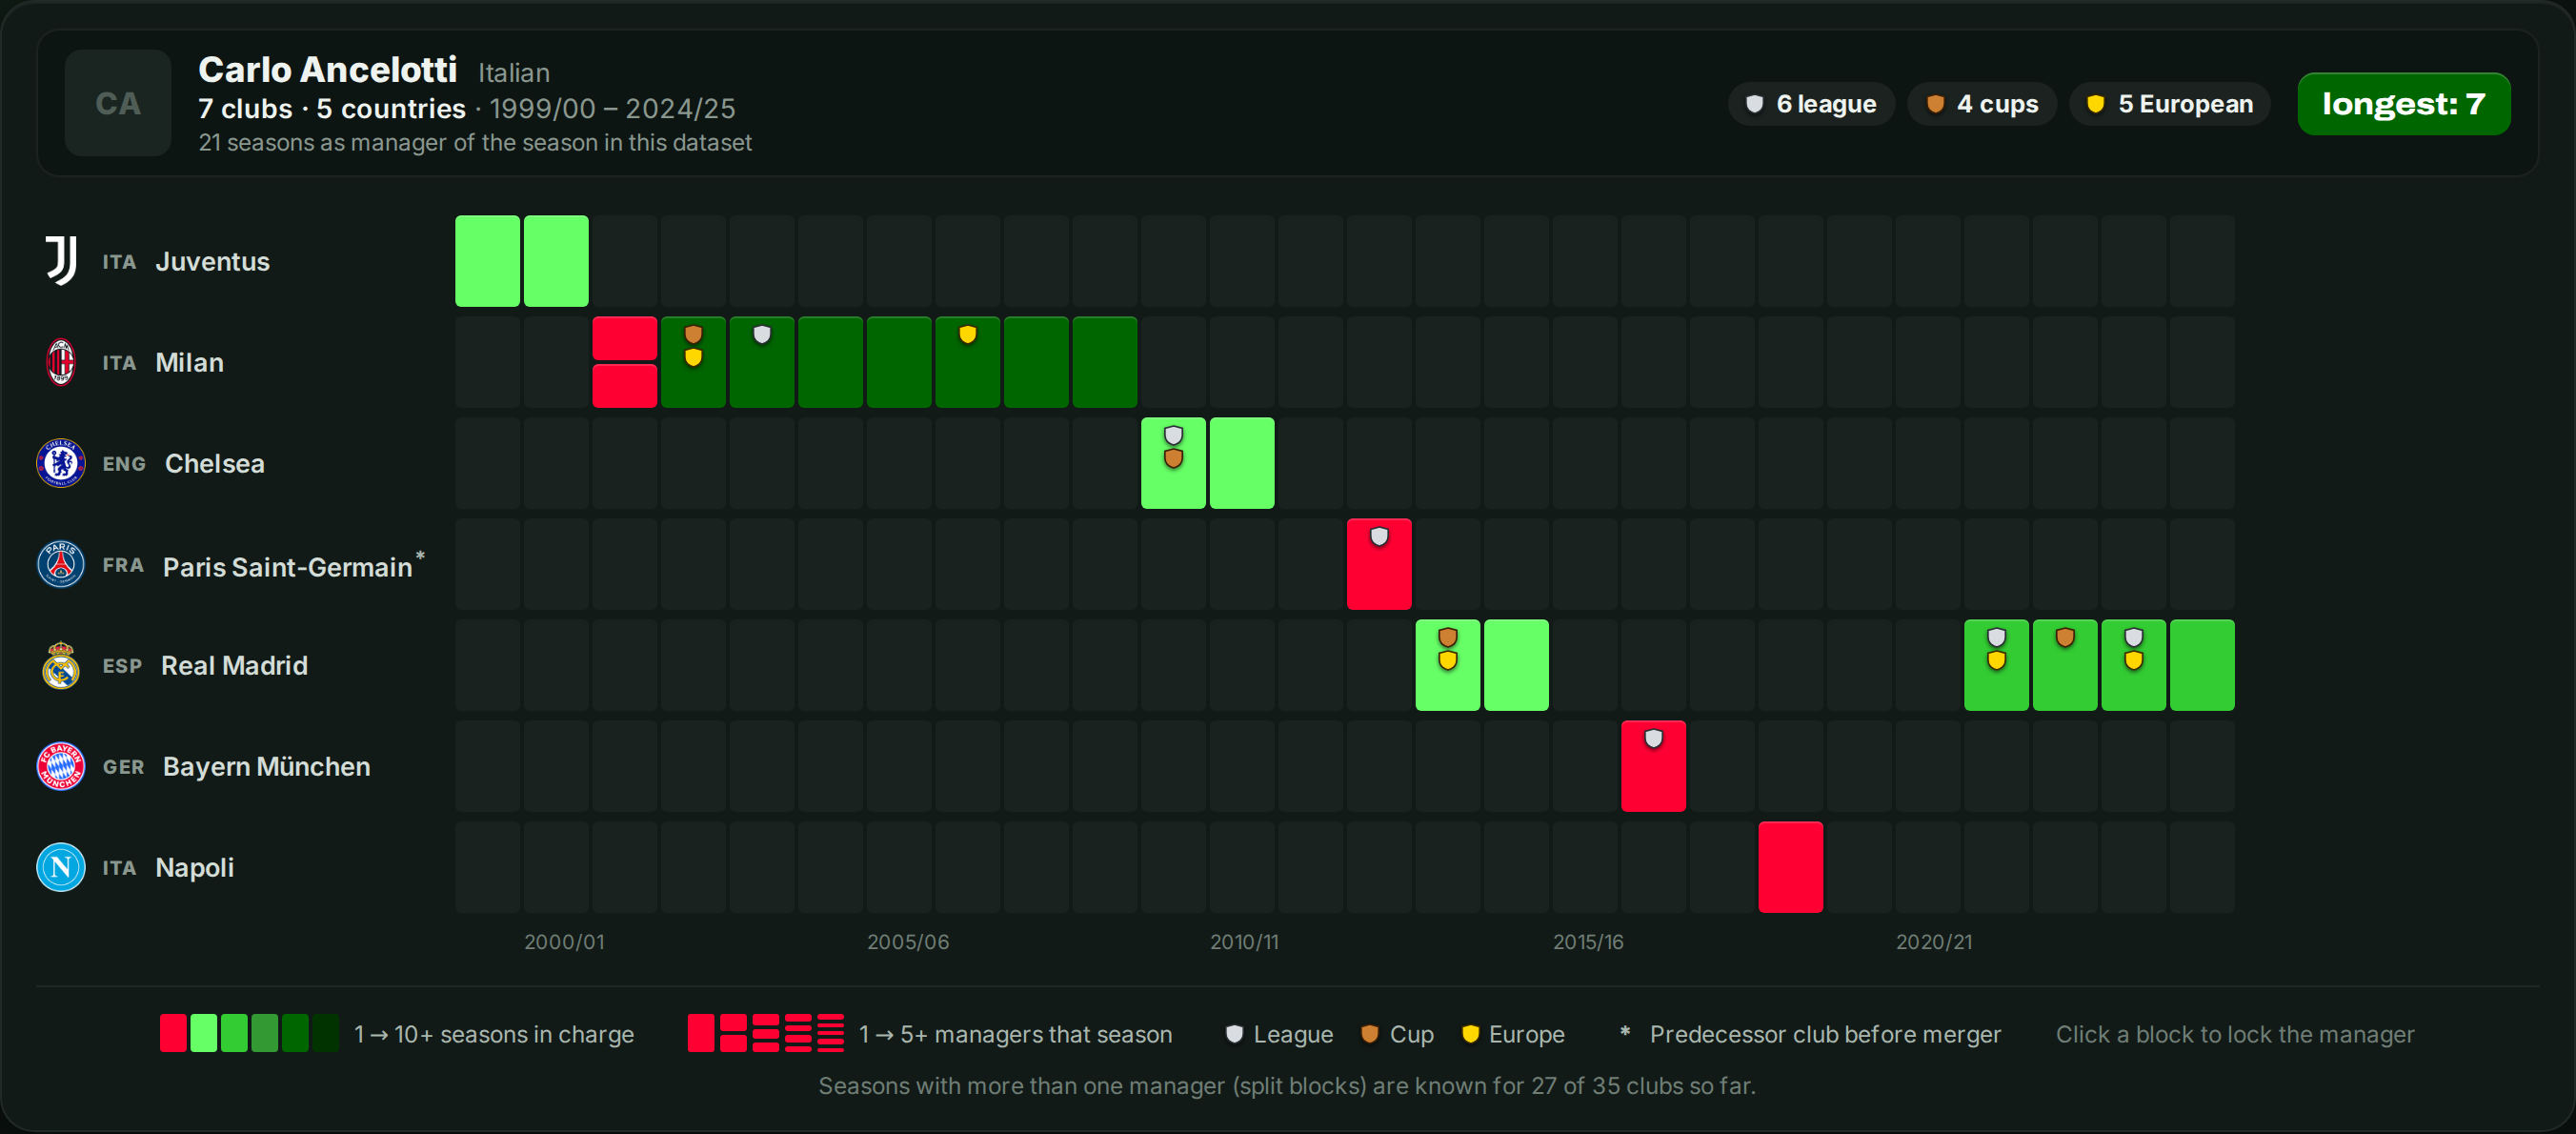Click the bronze shield in 4 cups badge
This screenshot has height=1134, width=2576.
(1935, 104)
